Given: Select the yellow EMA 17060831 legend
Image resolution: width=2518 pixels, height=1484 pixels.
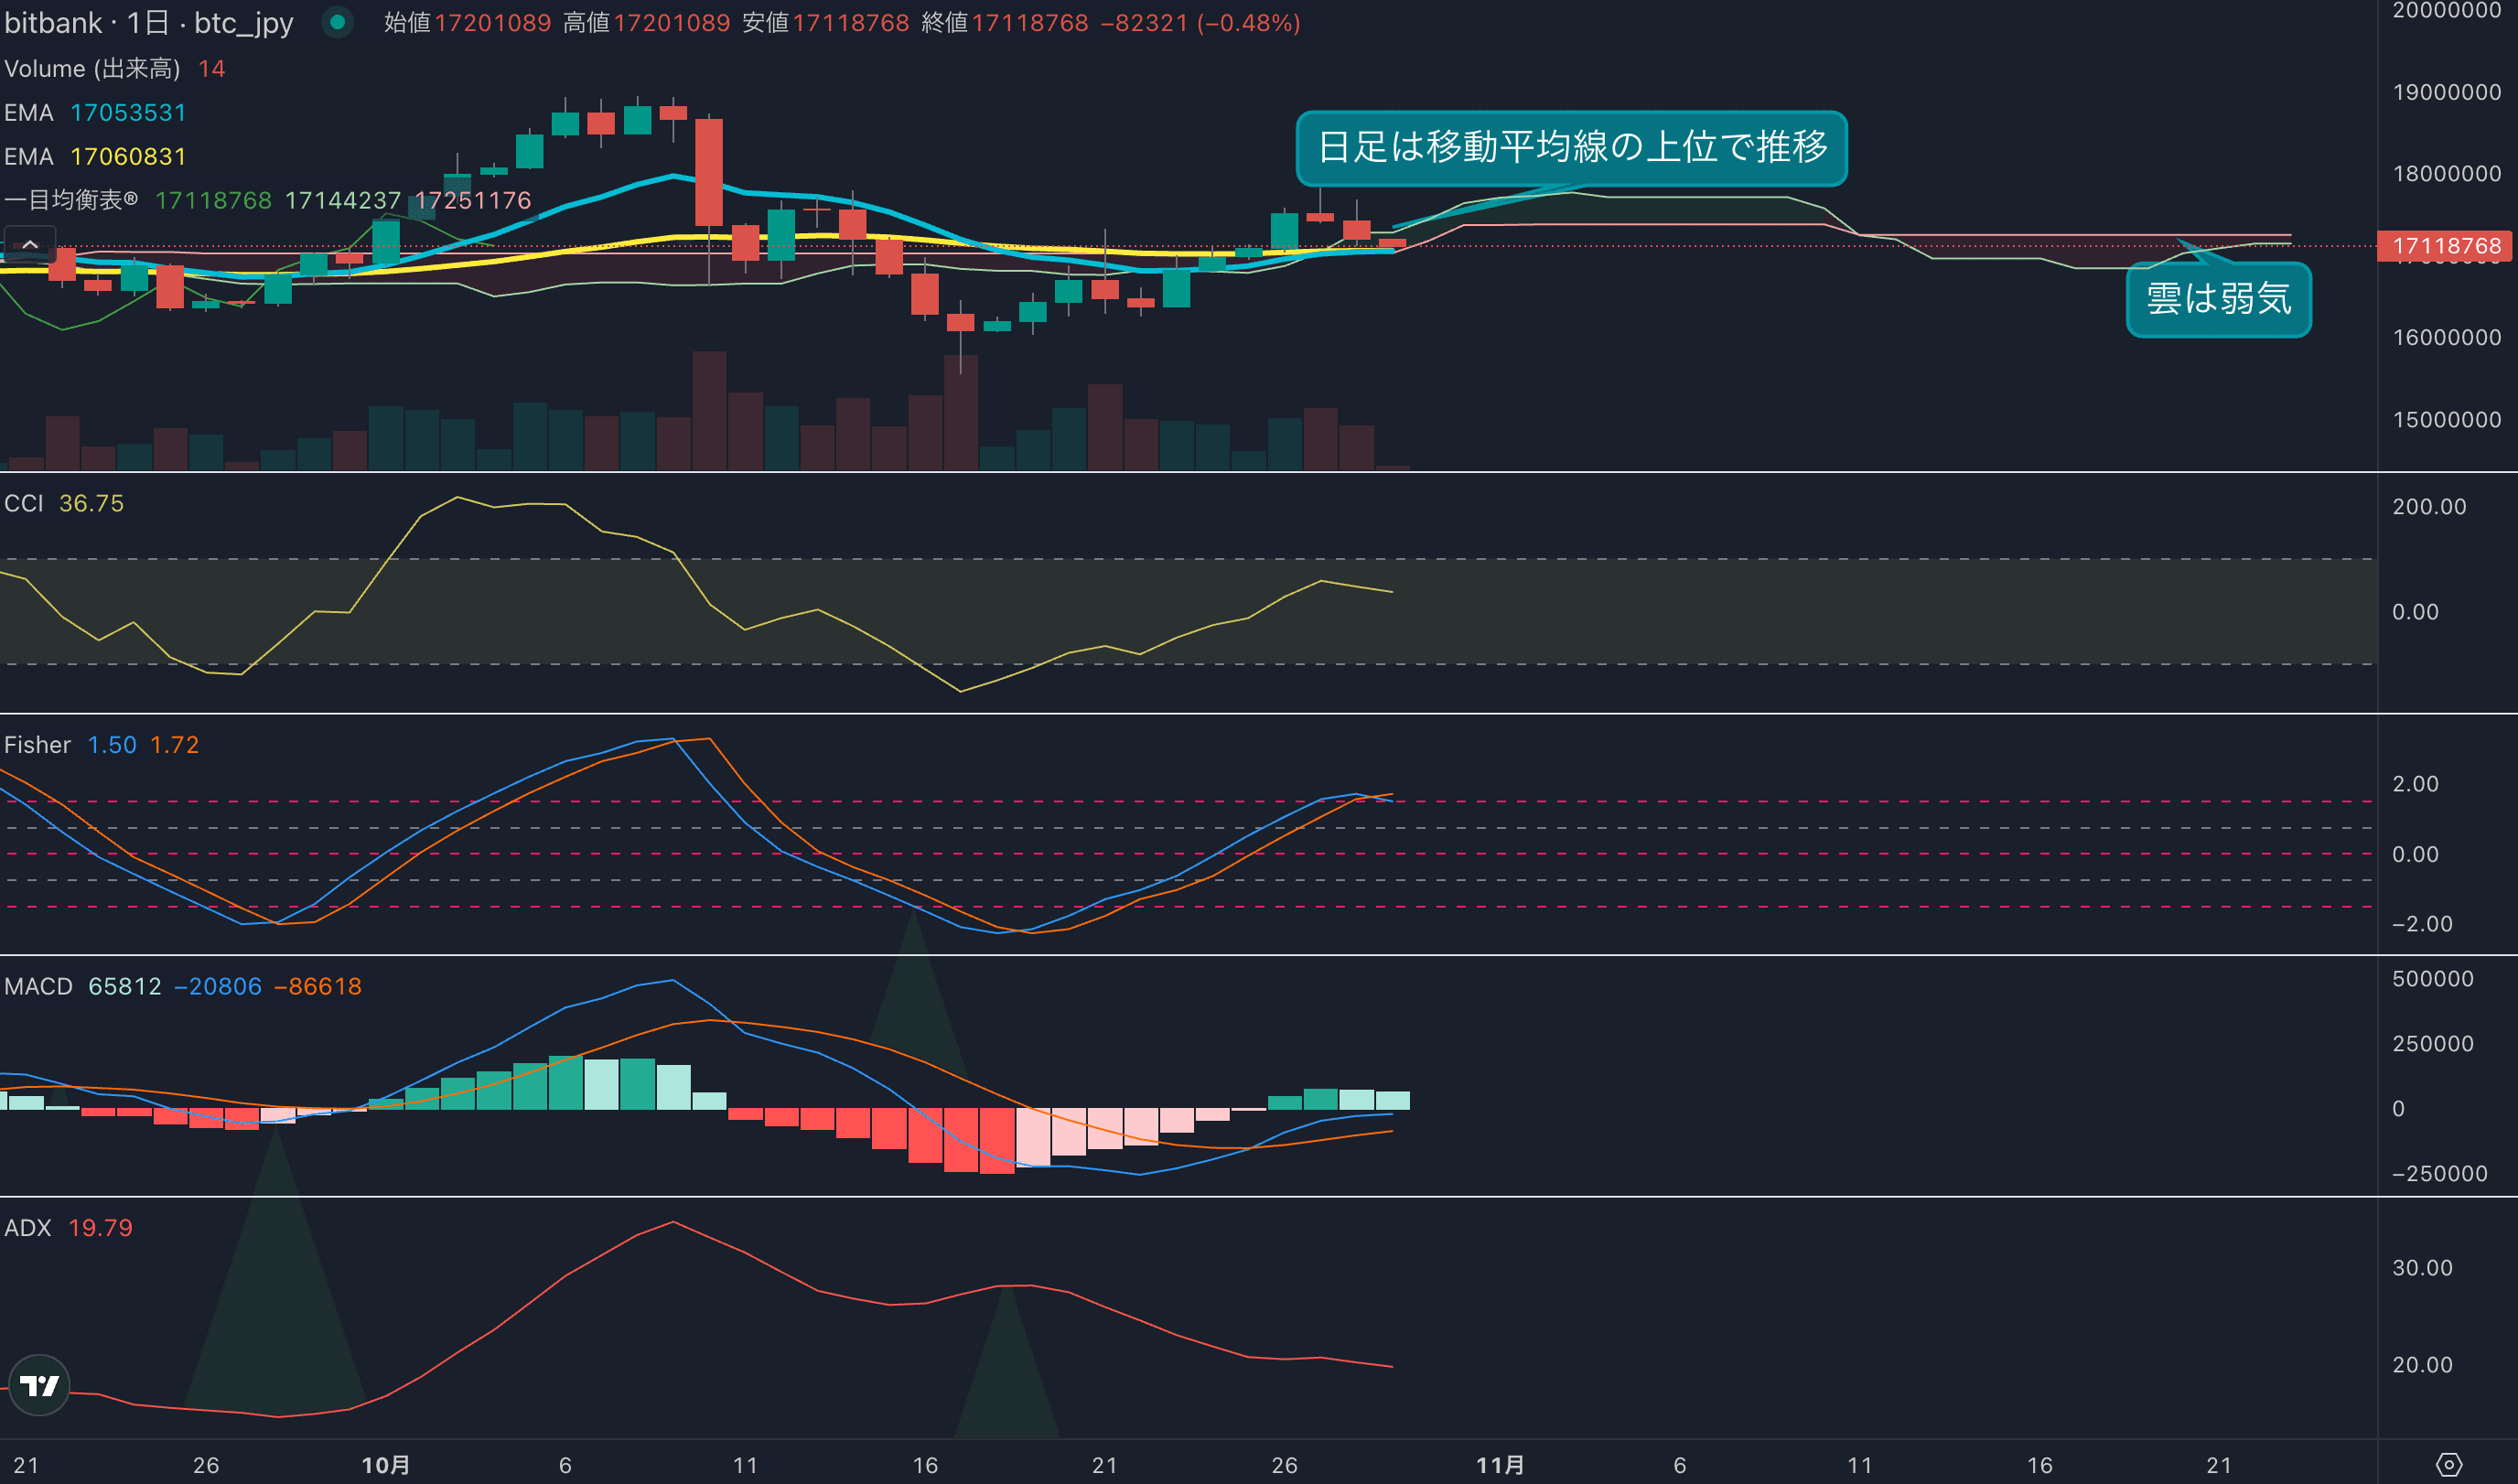Looking at the screenshot, I should click(x=95, y=157).
